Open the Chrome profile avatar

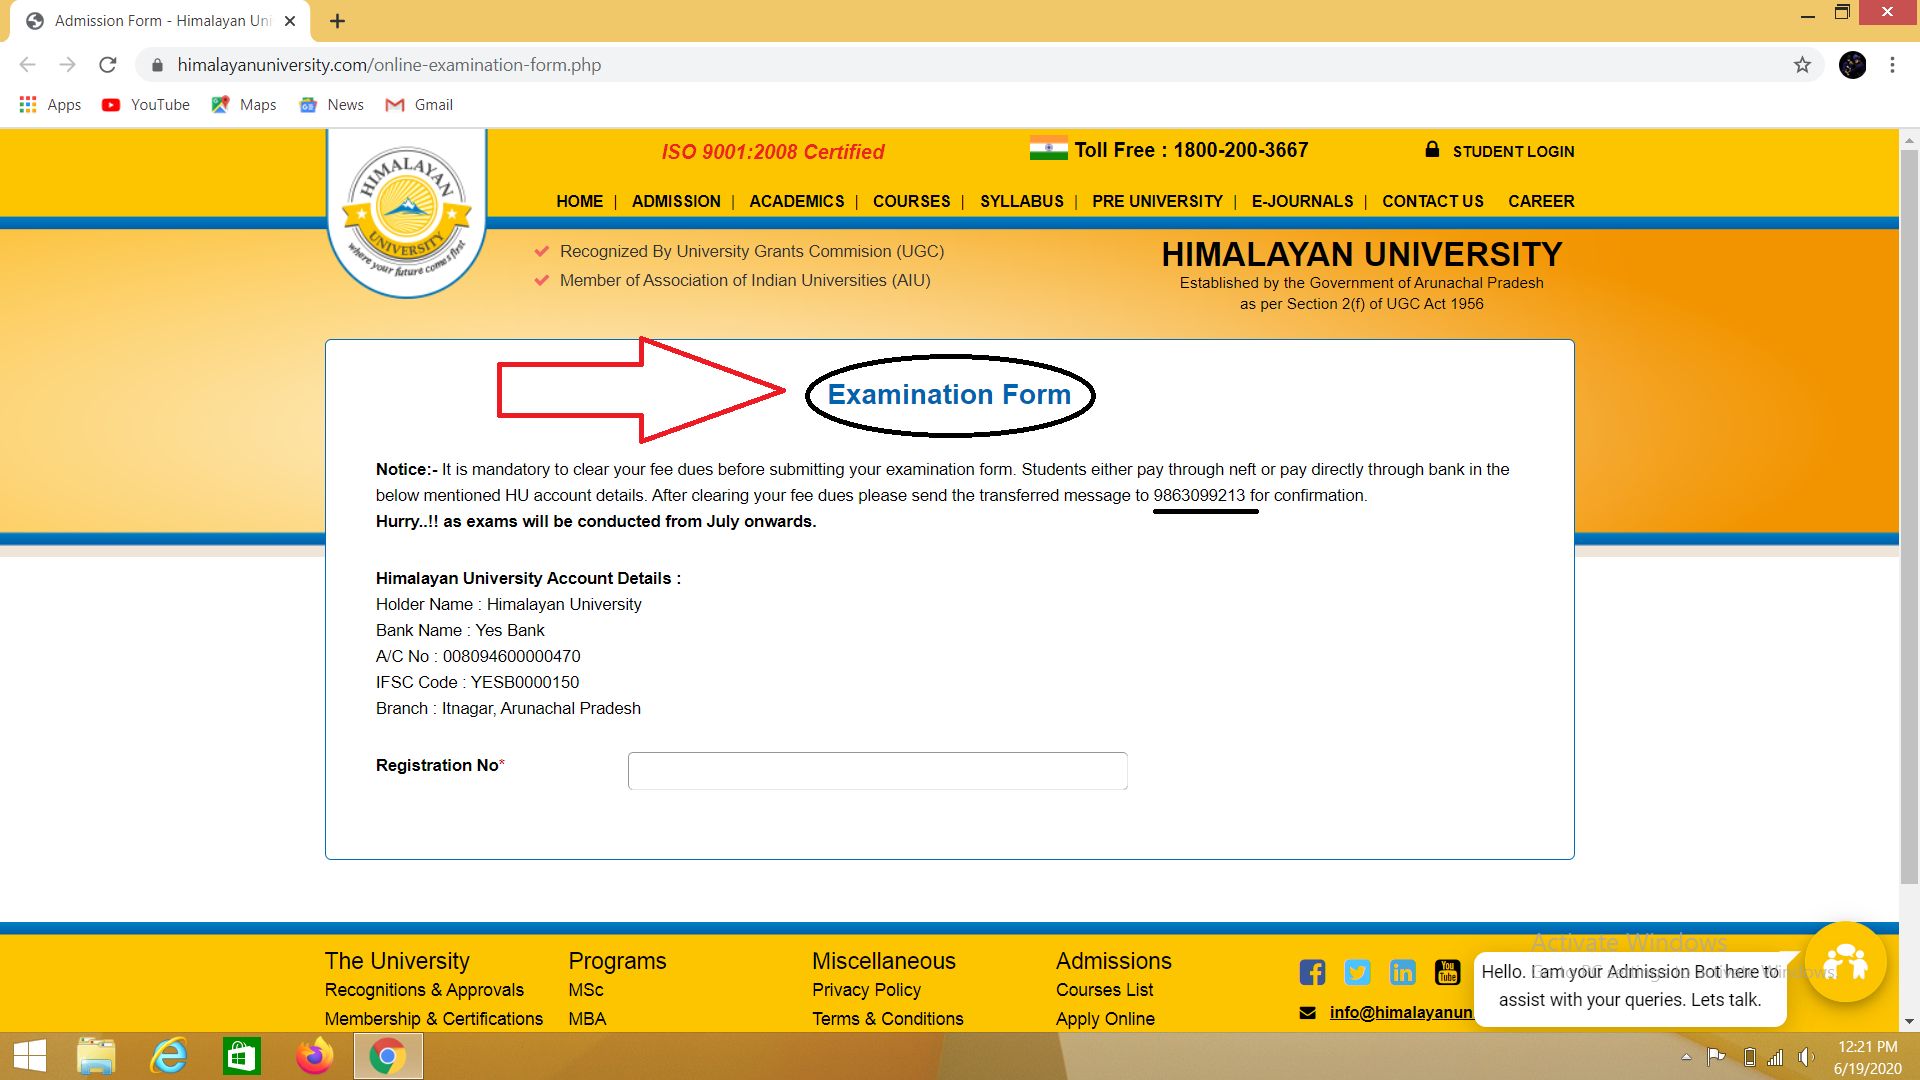tap(1852, 65)
